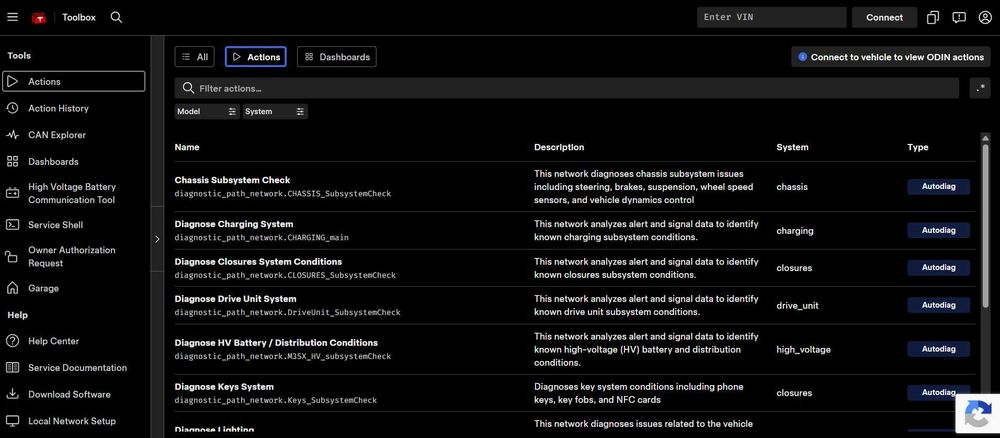
Task: Click the scrollbar up arrow
Action: pos(985,138)
